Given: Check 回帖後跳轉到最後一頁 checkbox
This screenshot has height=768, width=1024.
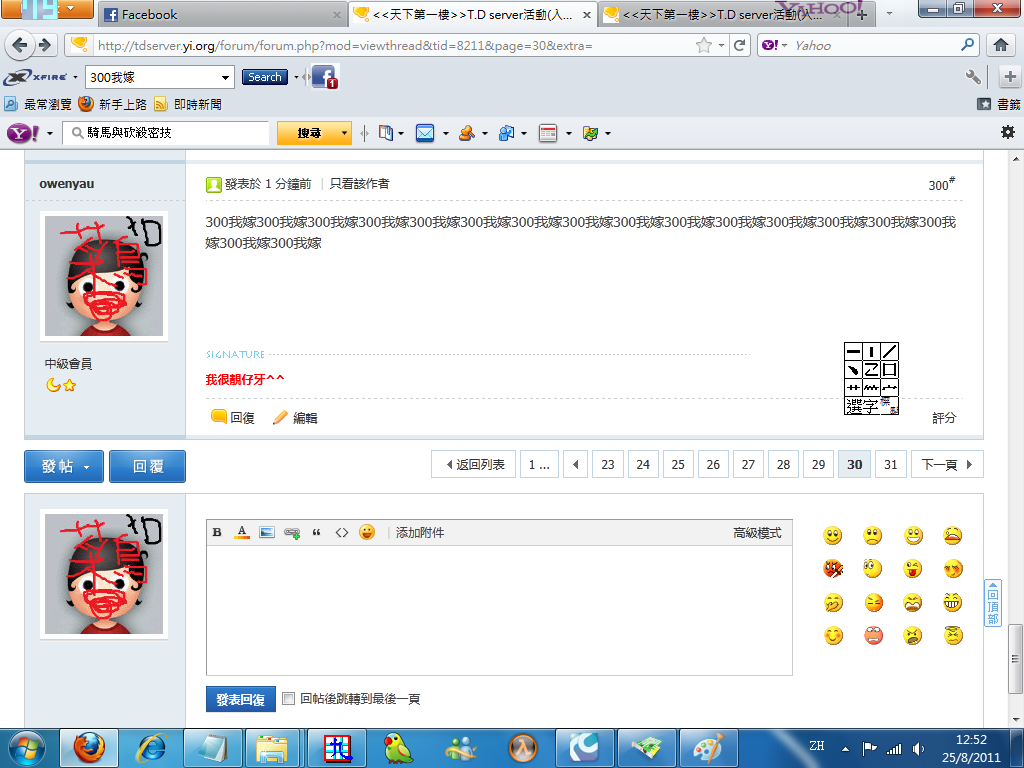Looking at the screenshot, I should (288, 699).
